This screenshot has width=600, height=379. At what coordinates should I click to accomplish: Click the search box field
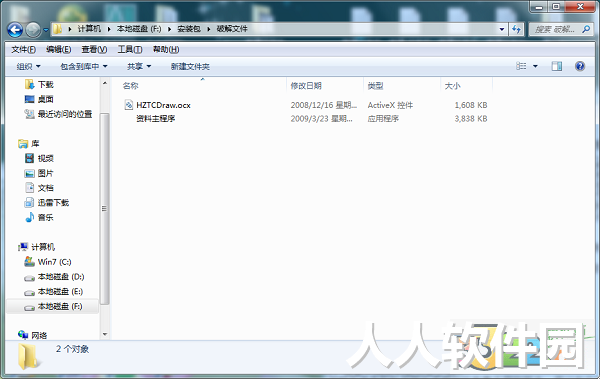coord(560,29)
